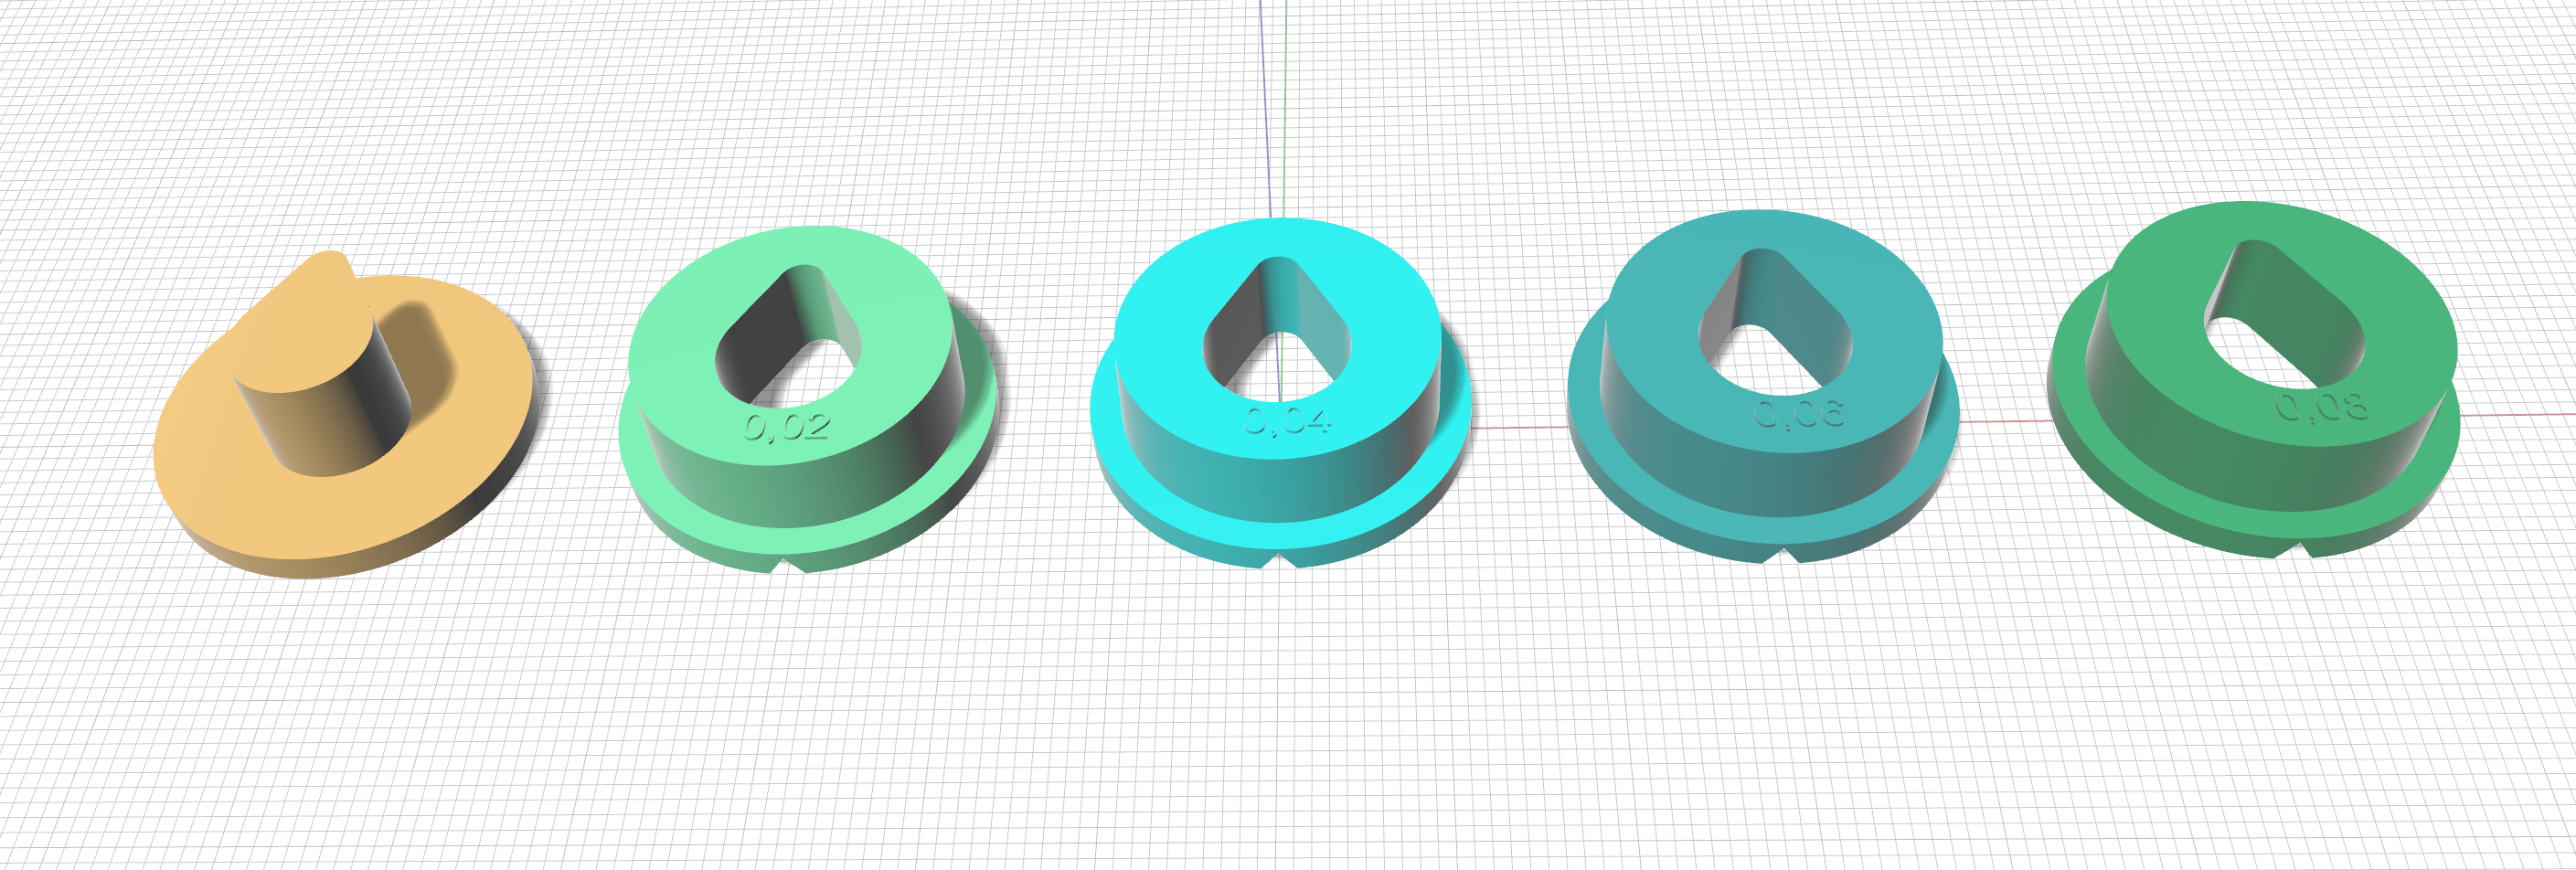Click the embossed 0,08 text
The height and width of the screenshot is (870, 2576).
[2321, 406]
